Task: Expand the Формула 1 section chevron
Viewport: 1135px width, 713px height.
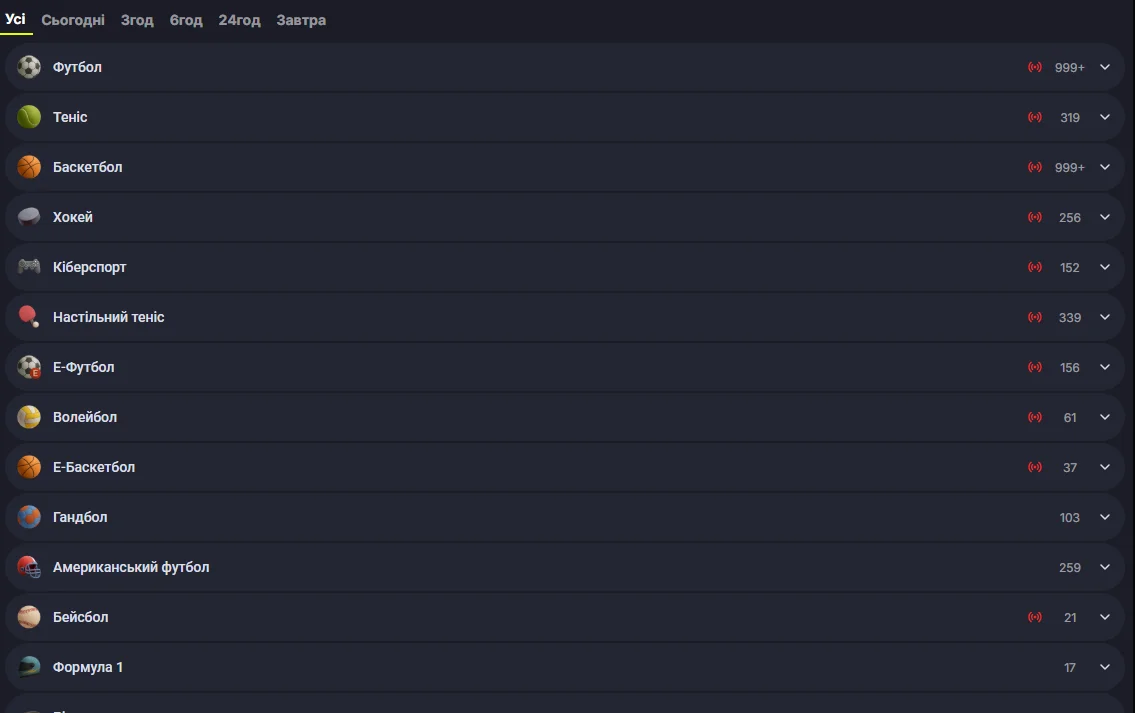Action: [1105, 667]
